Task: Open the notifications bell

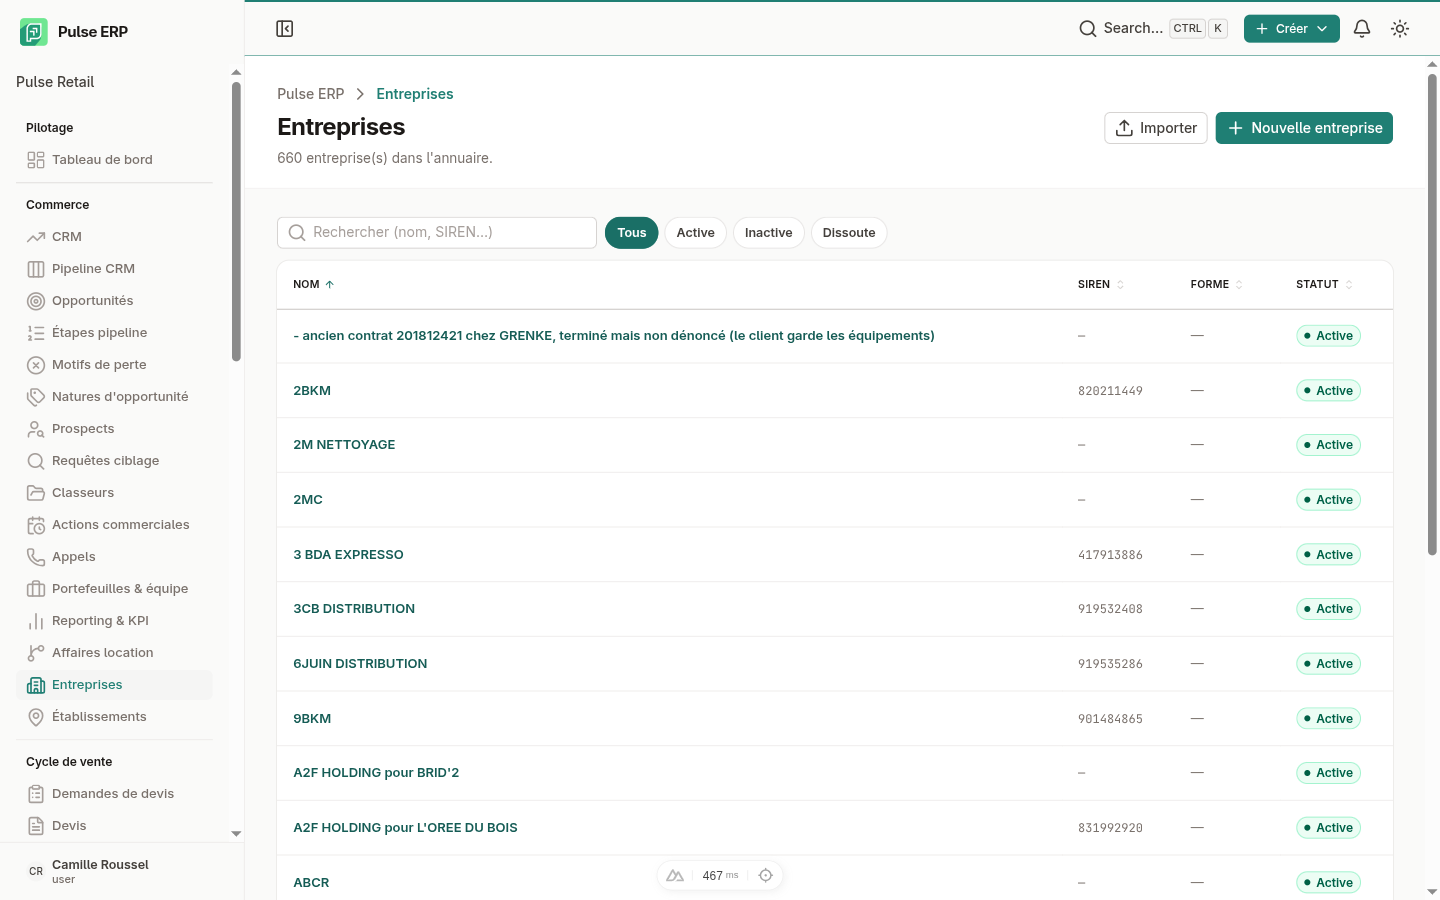Action: (1362, 29)
